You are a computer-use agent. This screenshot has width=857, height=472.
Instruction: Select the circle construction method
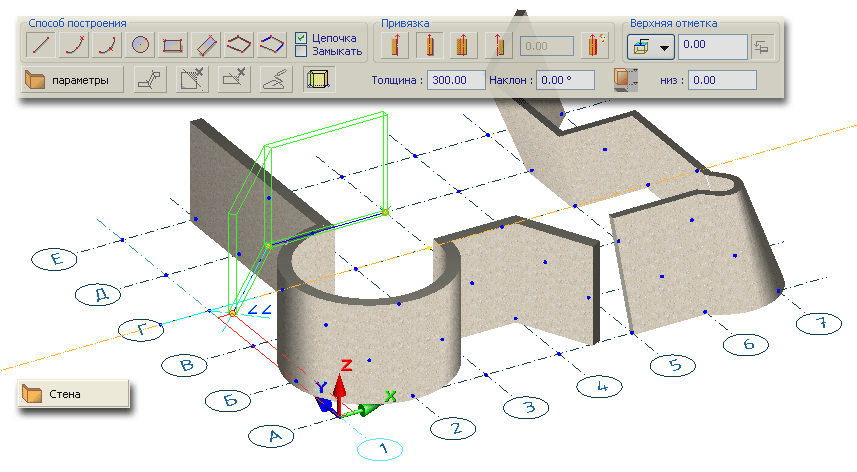point(141,44)
